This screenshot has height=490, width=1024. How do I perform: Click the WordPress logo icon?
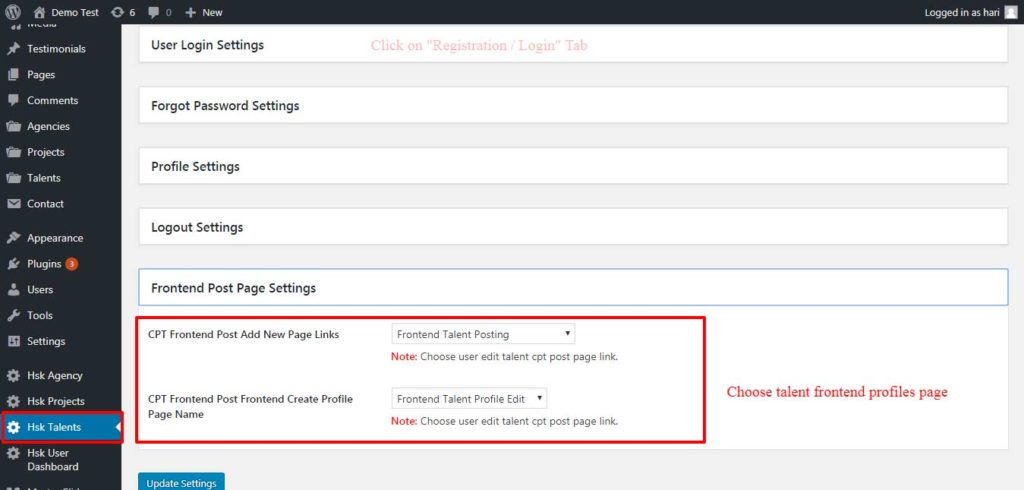(13, 12)
